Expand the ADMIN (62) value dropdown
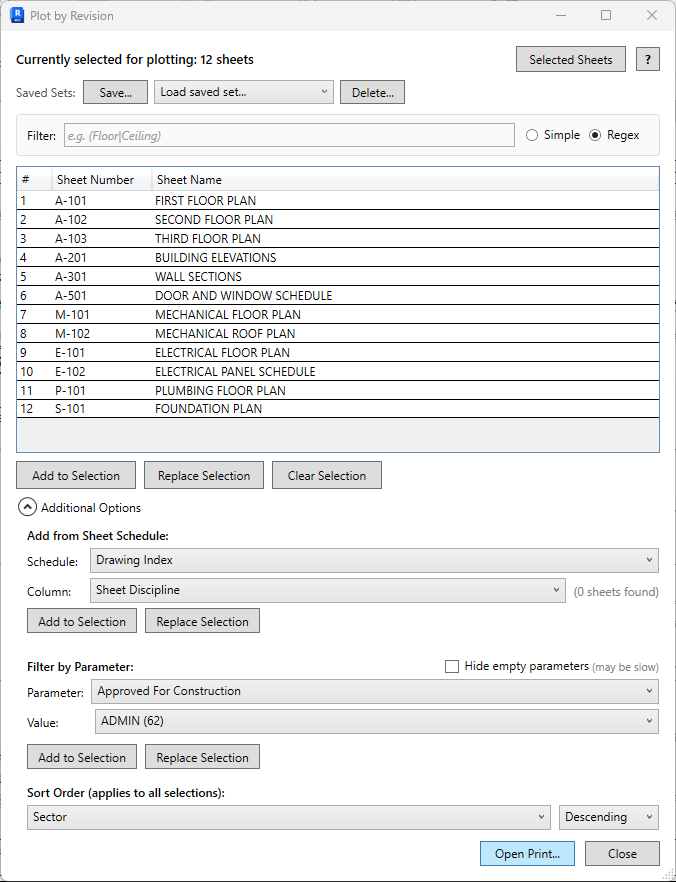The height and width of the screenshot is (882, 676). click(x=374, y=720)
